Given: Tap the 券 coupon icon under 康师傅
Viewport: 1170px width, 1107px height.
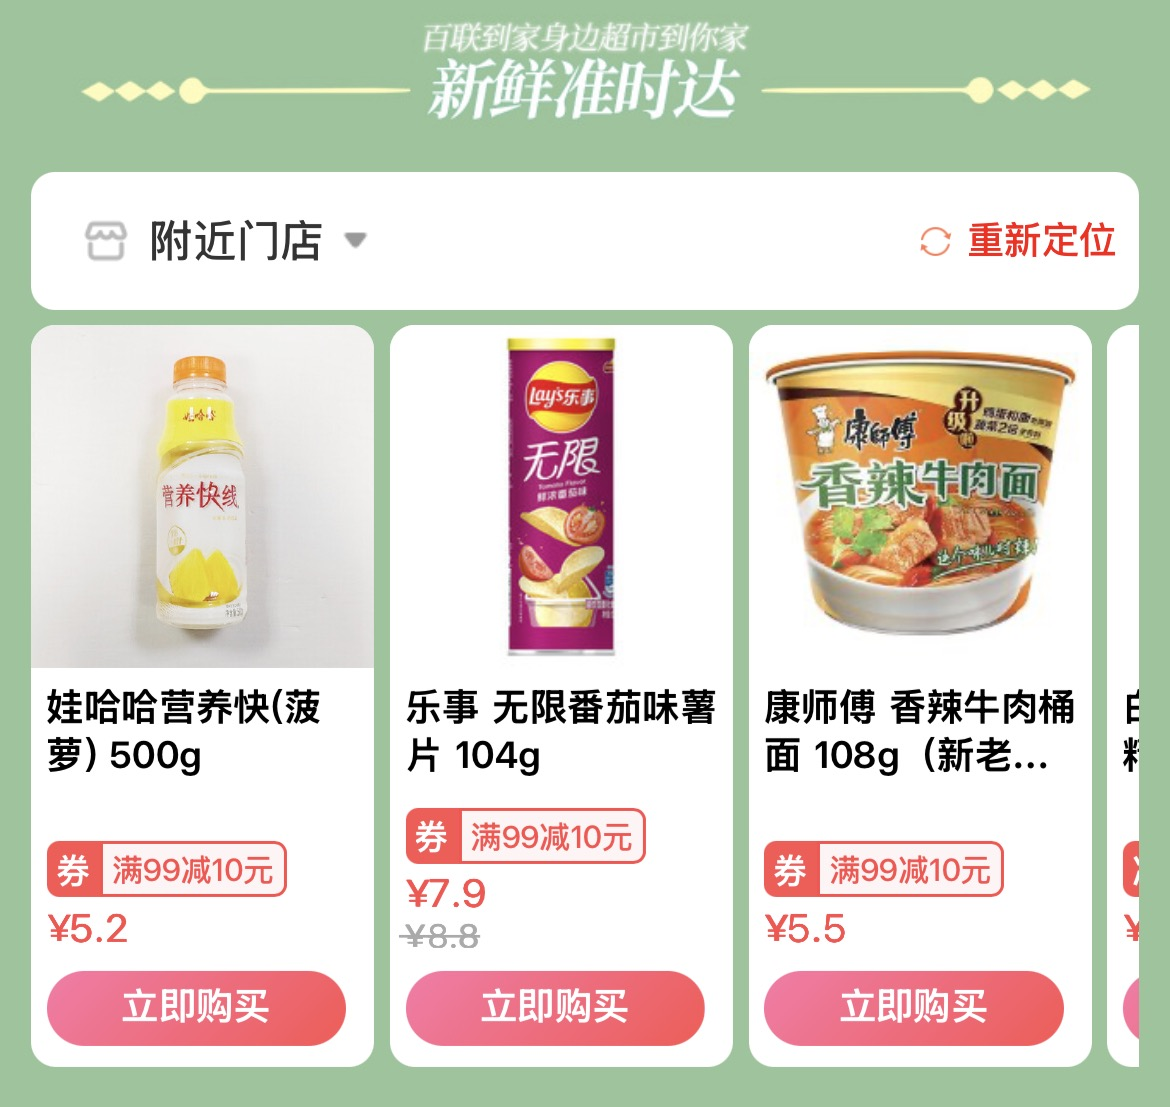Looking at the screenshot, I should click(791, 869).
